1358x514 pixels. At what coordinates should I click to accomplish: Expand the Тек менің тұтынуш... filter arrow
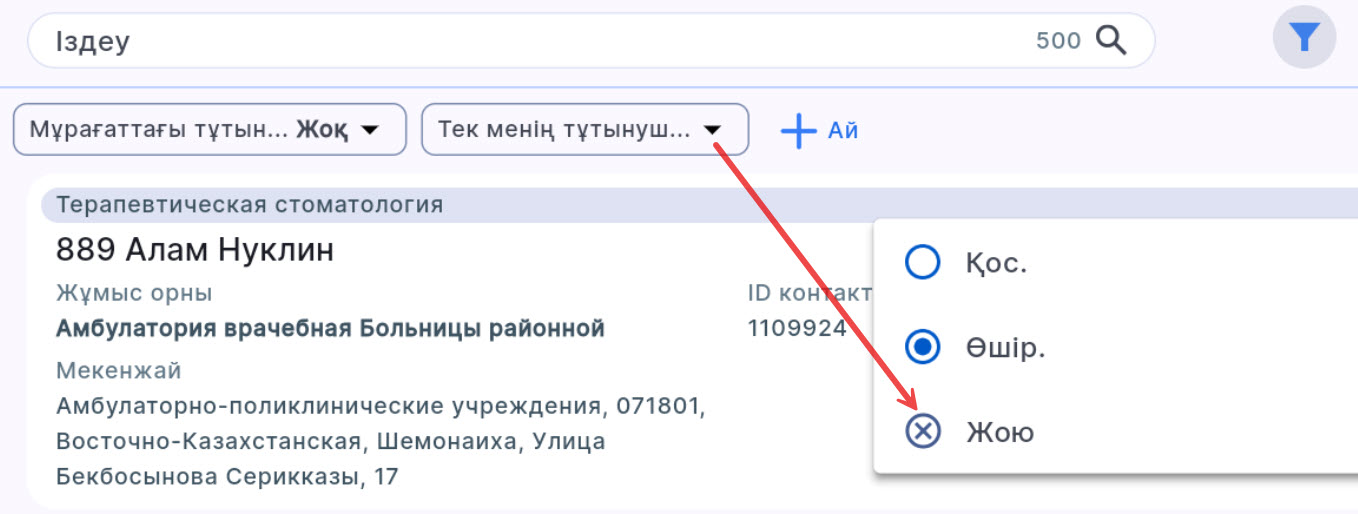point(713,130)
